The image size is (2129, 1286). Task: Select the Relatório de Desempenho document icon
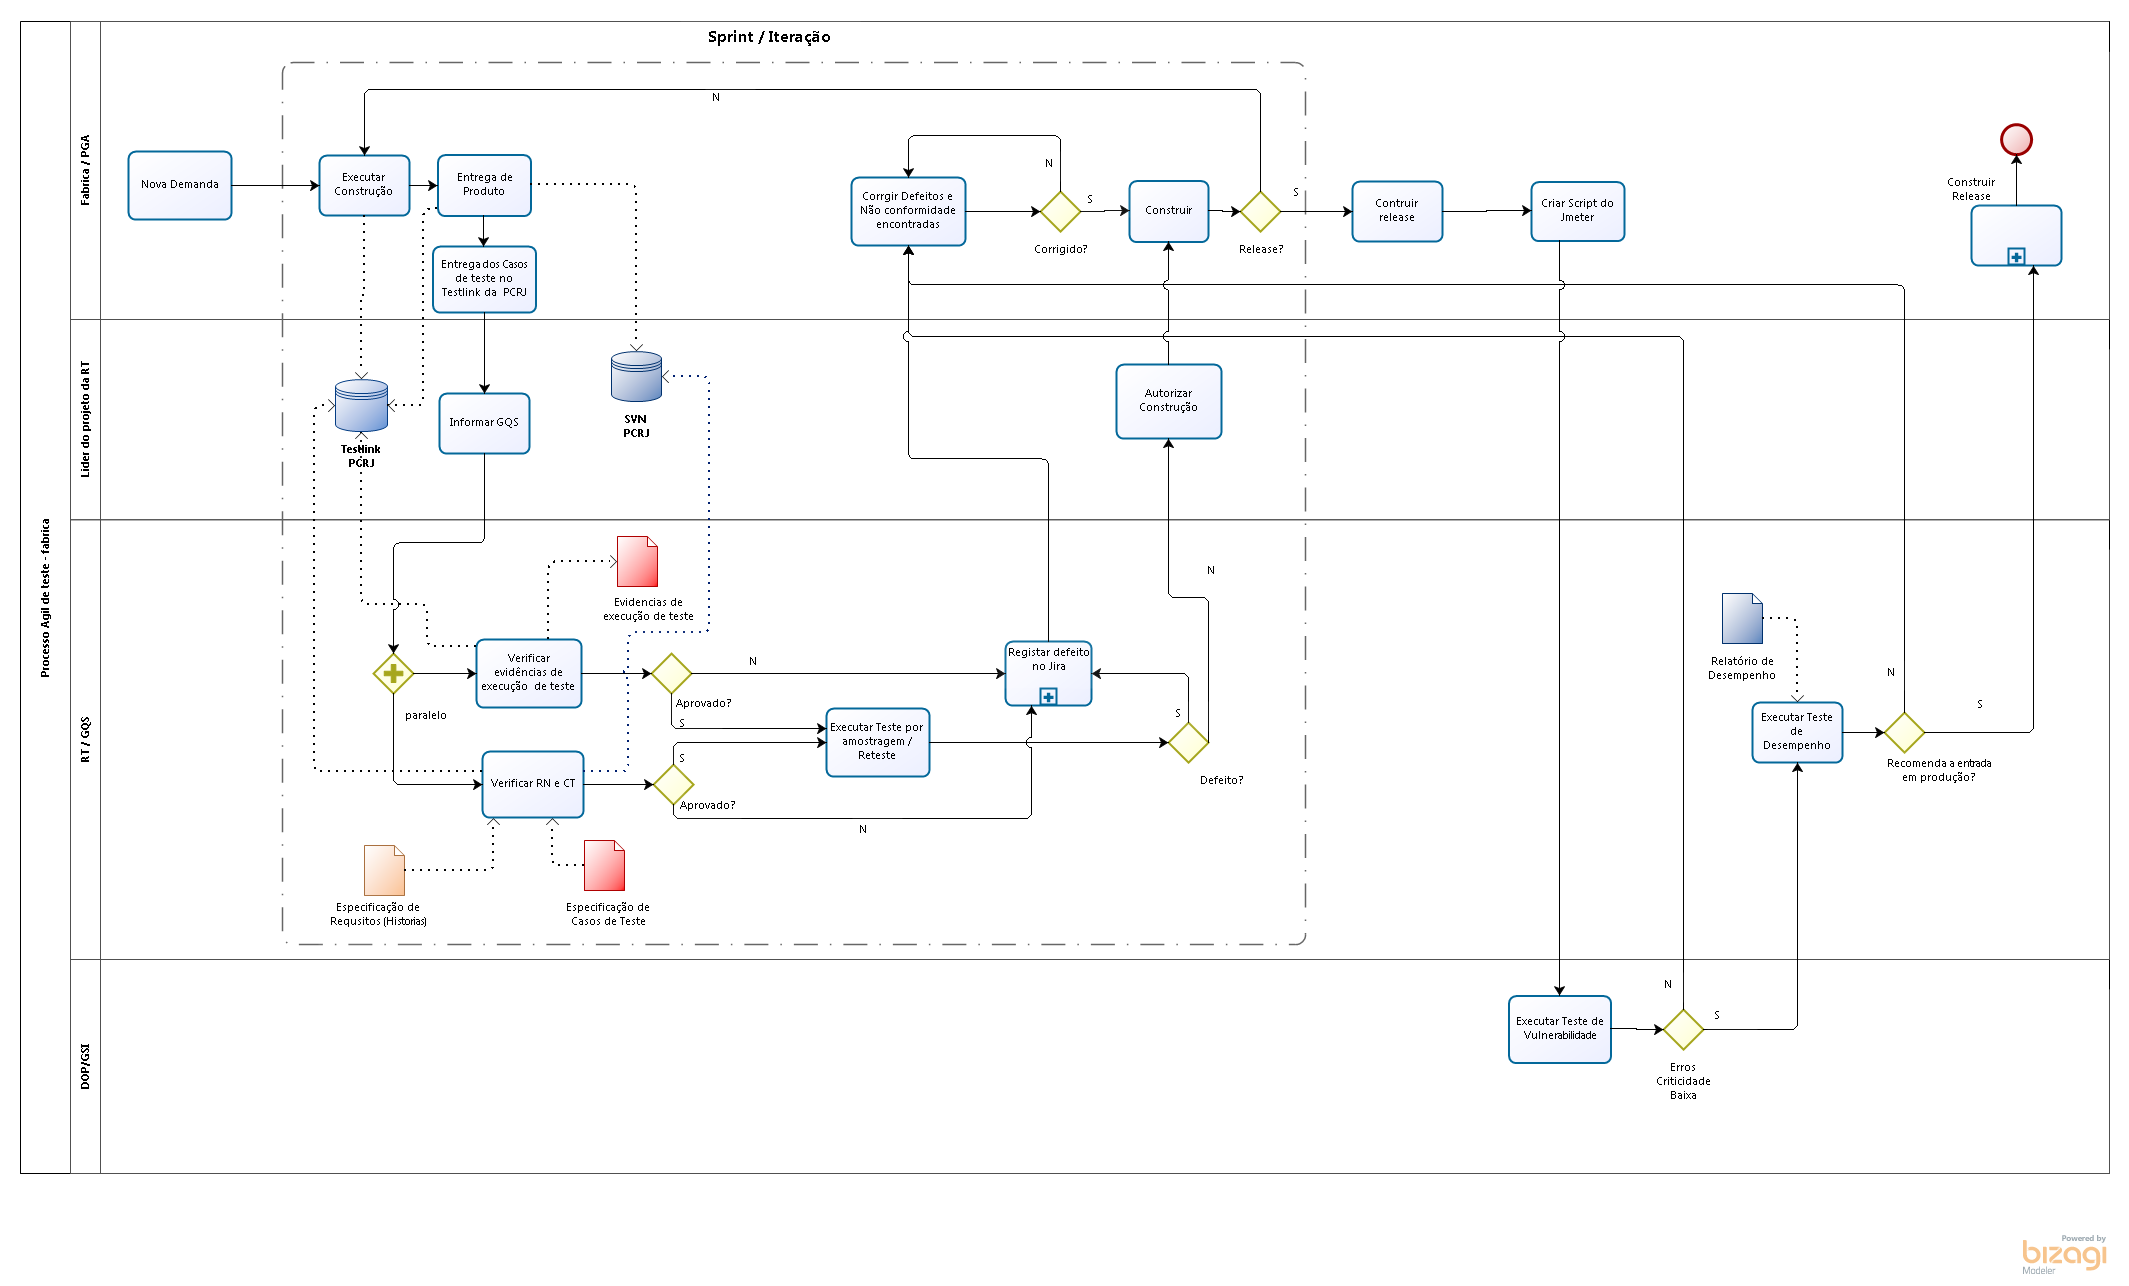point(1741,619)
